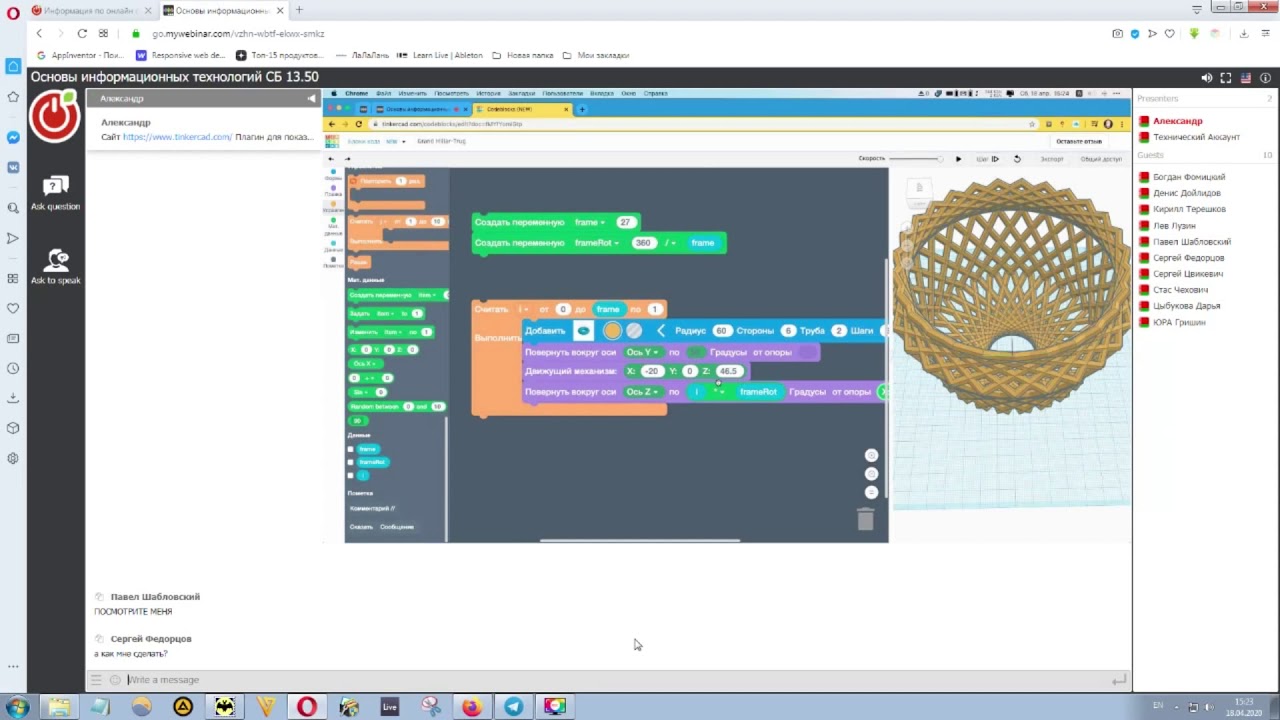Click send message arrow icon
Screen dimensions: 1280x720
(x=1119, y=680)
